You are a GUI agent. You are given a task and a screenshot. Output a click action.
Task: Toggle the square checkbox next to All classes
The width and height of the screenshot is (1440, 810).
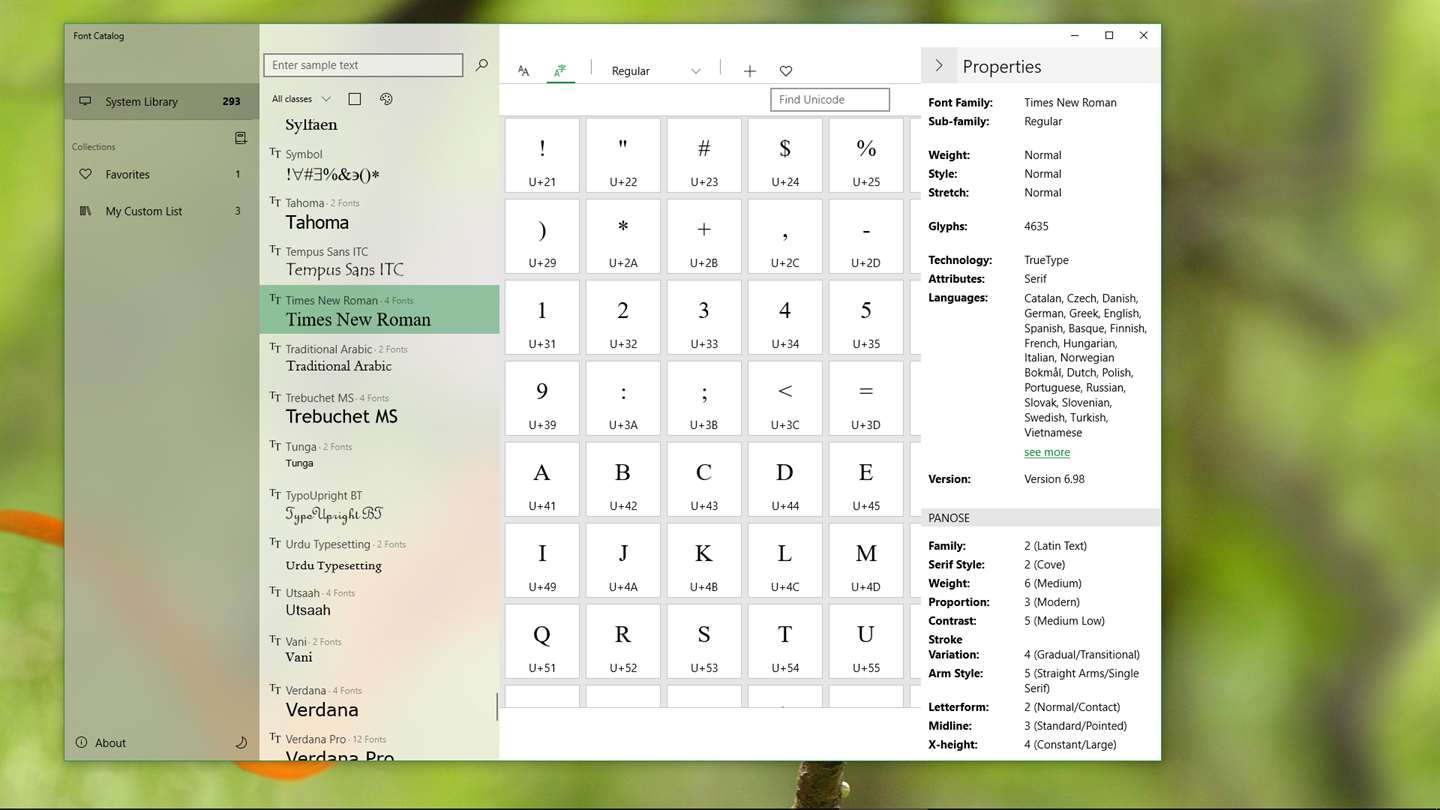point(354,99)
